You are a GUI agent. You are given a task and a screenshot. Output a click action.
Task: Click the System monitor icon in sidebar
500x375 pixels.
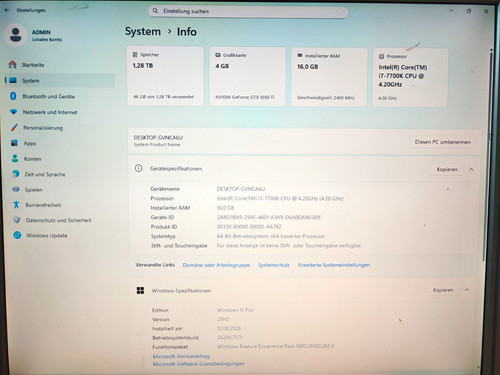(x=13, y=80)
